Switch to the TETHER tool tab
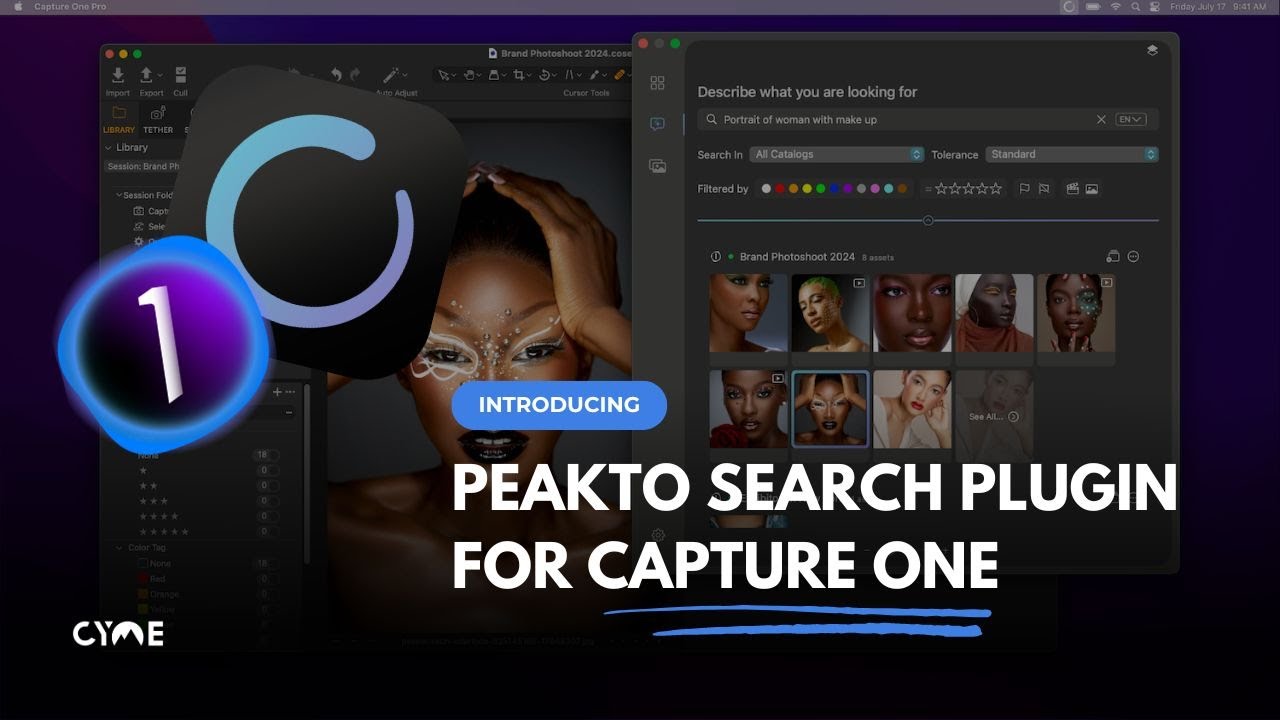1280x720 pixels. (158, 119)
